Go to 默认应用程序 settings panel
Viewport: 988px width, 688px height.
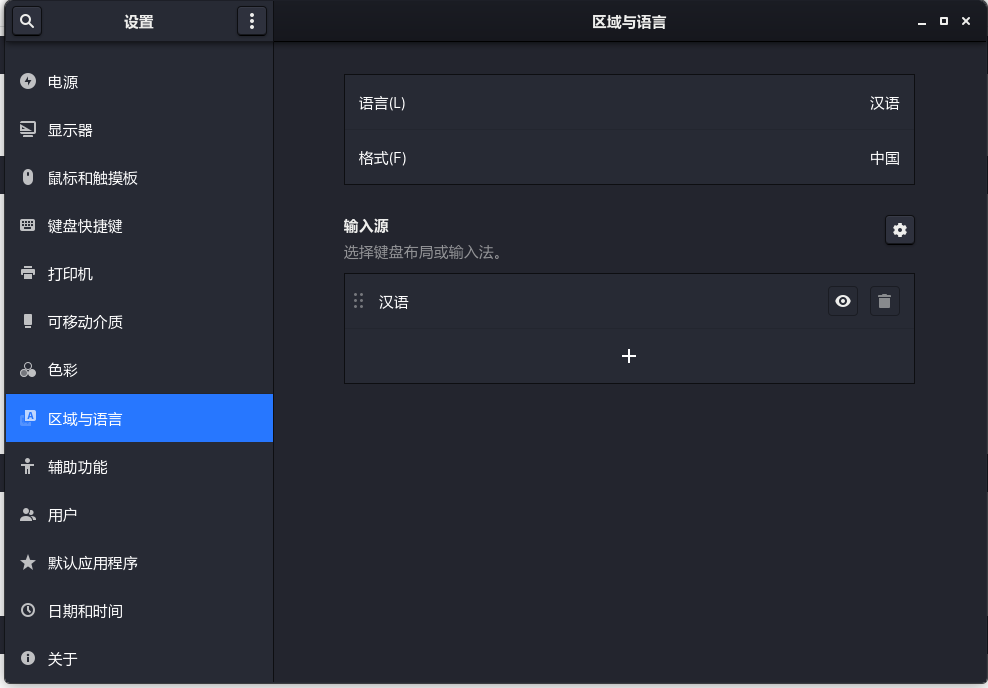point(139,563)
